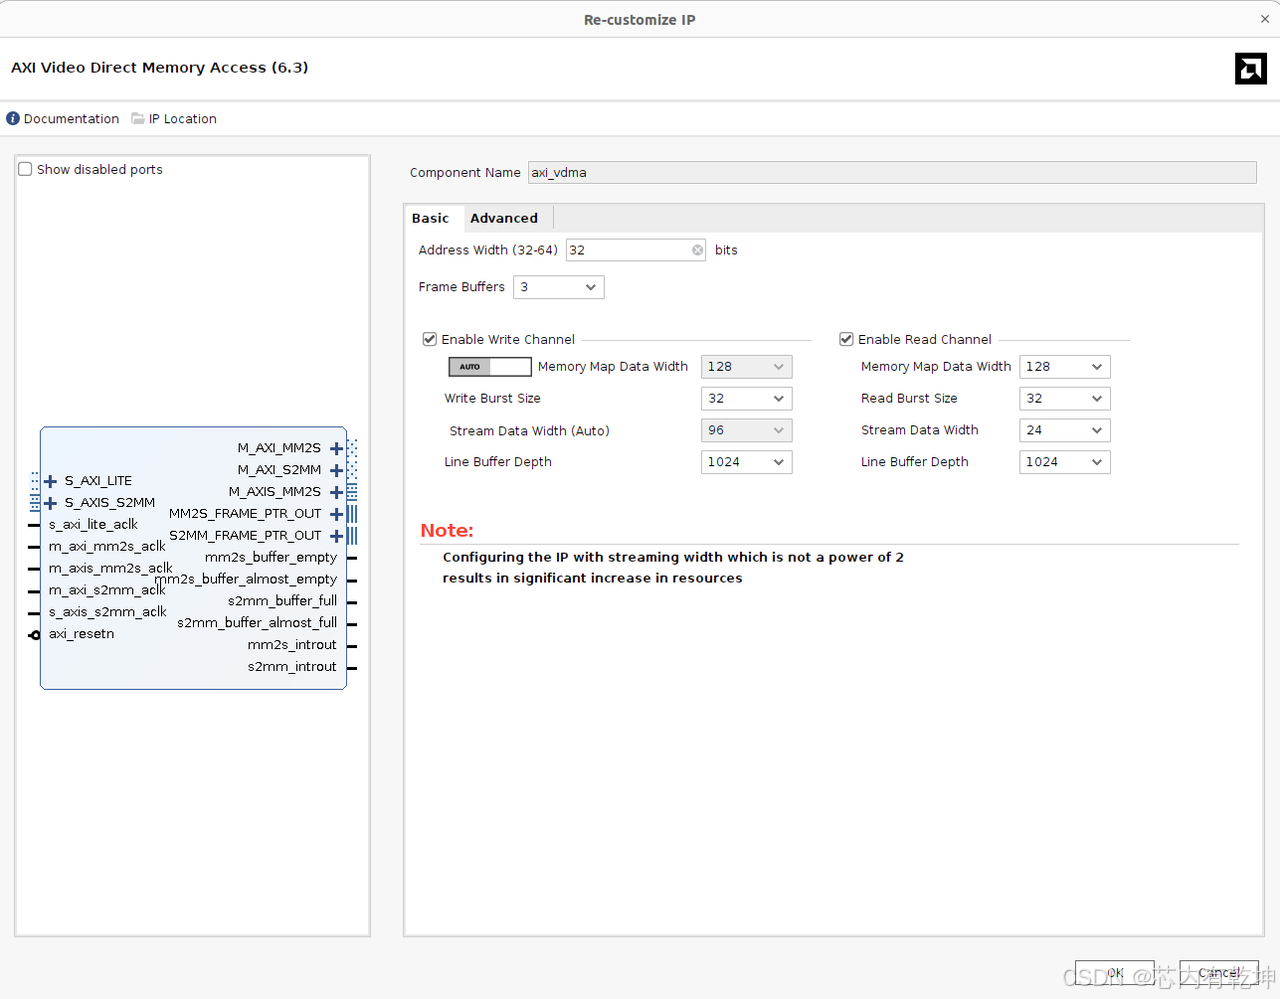Open the Frame Buffers dropdown
This screenshot has width=1280, height=999.
(558, 287)
